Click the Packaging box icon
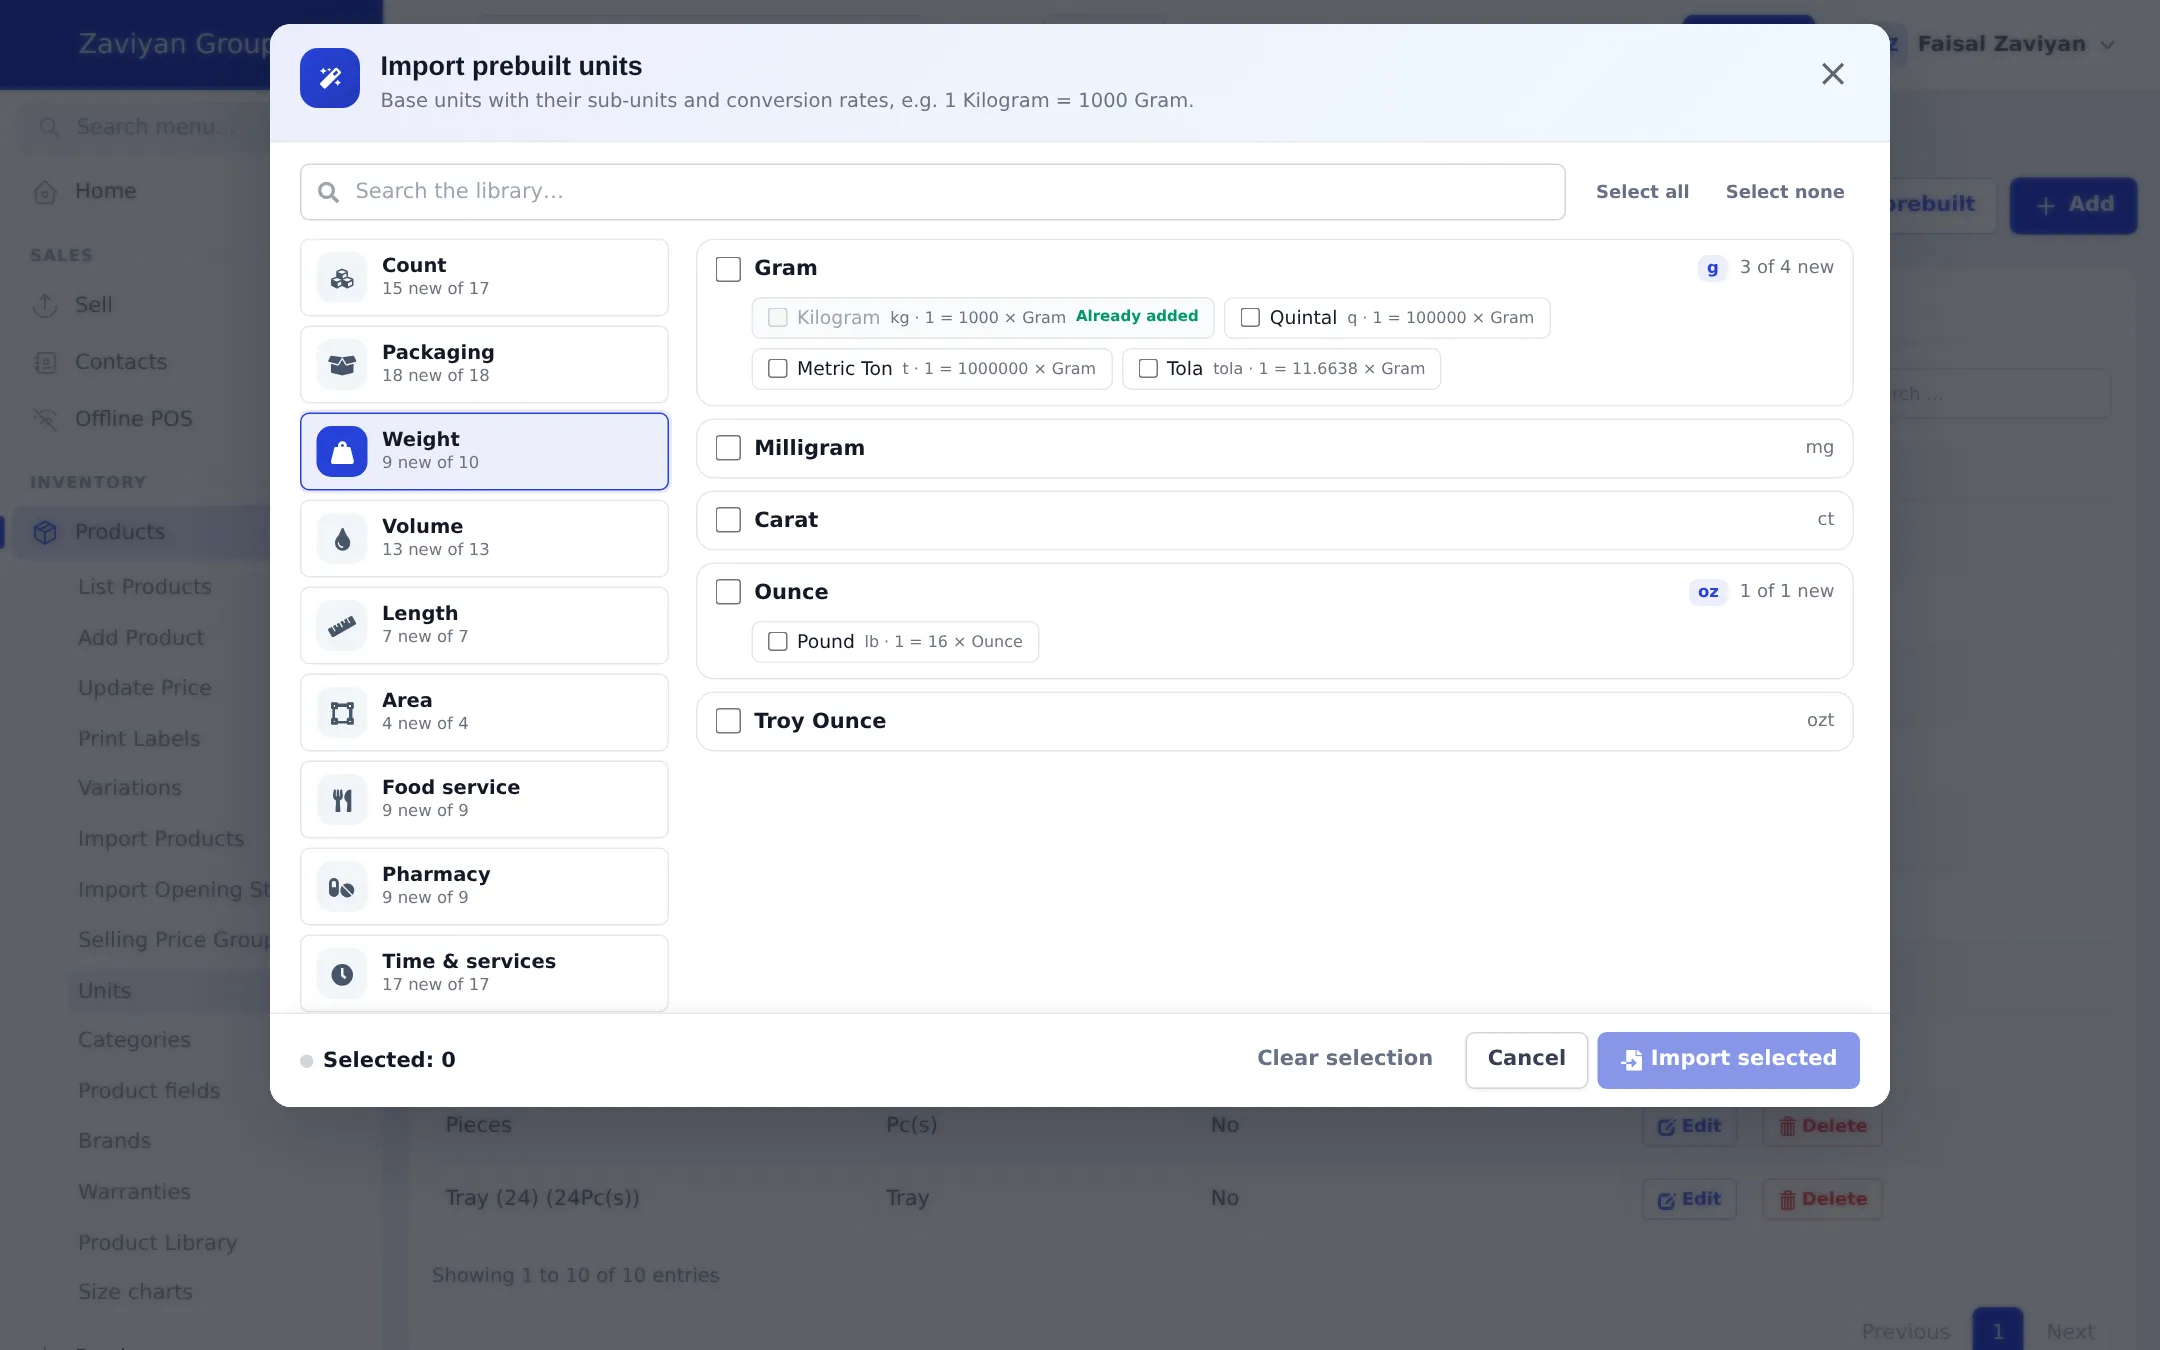 pos(342,365)
